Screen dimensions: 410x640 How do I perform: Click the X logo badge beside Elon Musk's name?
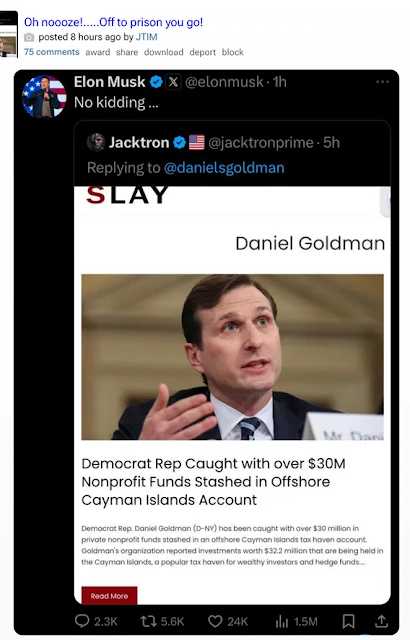tap(173, 82)
